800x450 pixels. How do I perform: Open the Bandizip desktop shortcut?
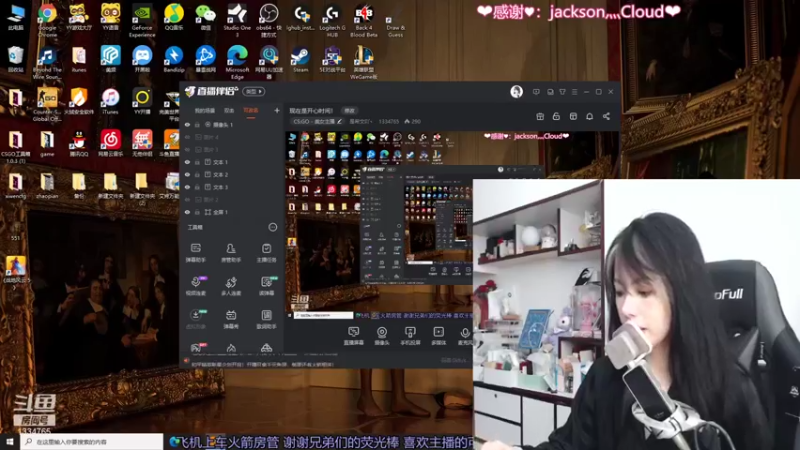[173, 59]
